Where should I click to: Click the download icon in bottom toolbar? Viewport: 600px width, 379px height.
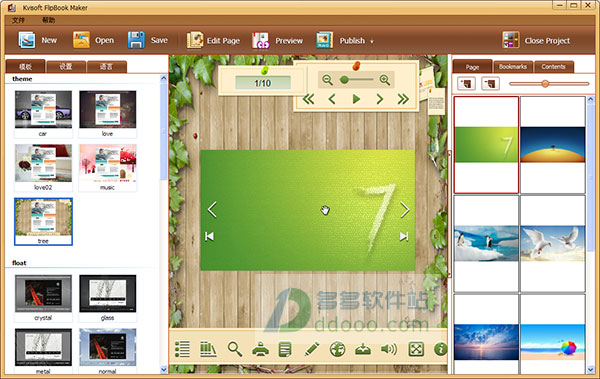point(363,349)
